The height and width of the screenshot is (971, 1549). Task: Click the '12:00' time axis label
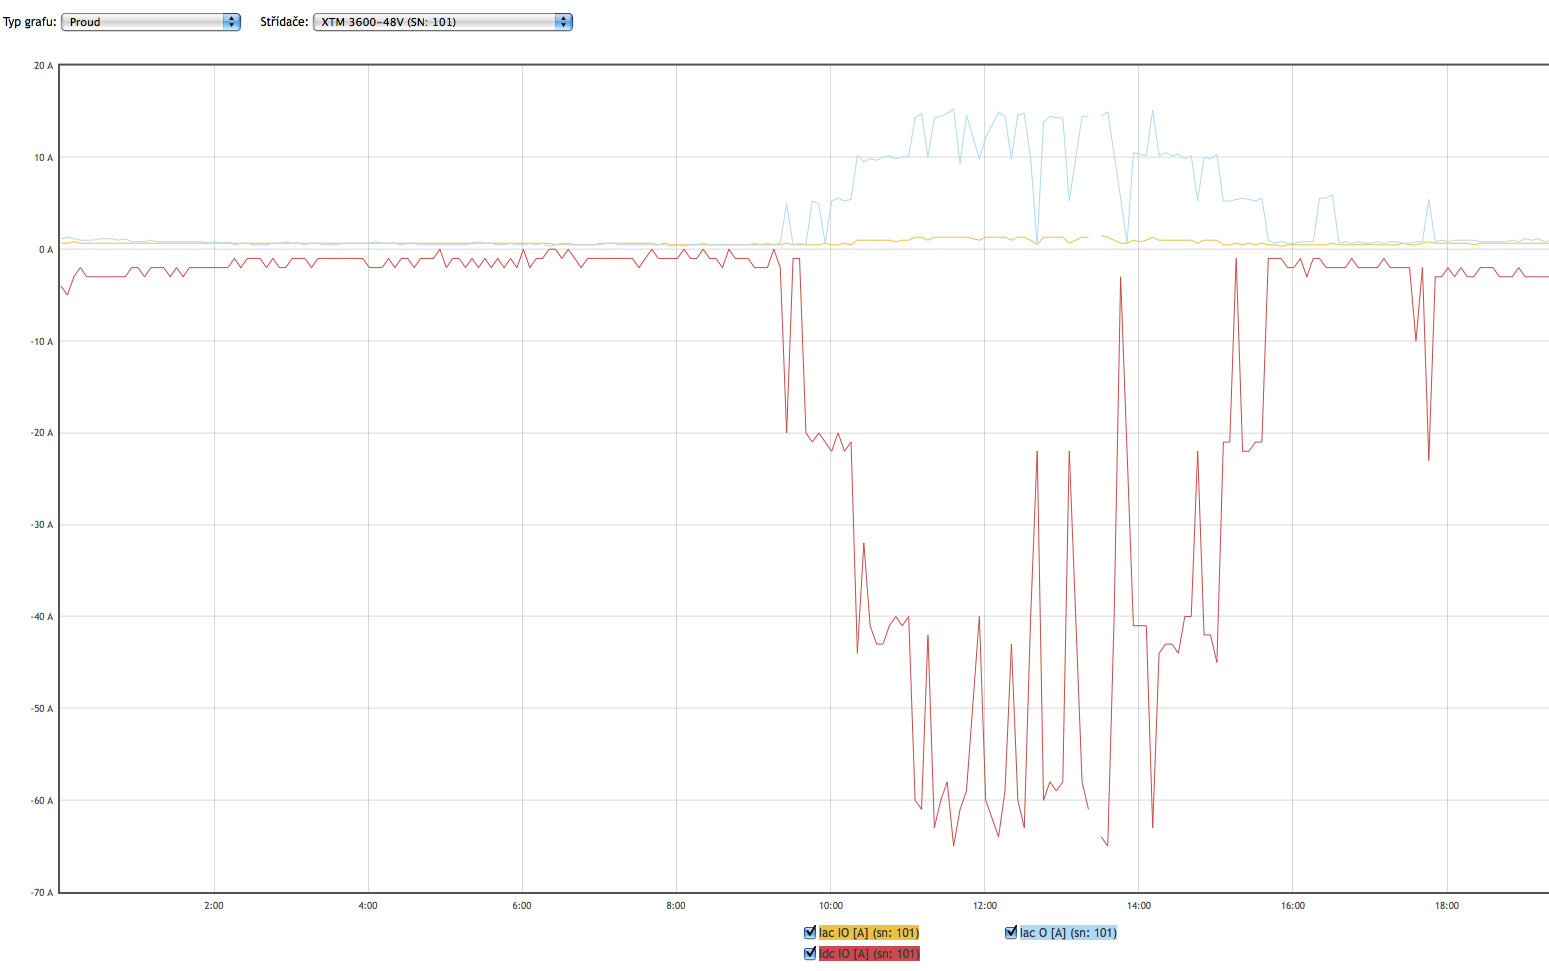pyautogui.click(x=985, y=906)
